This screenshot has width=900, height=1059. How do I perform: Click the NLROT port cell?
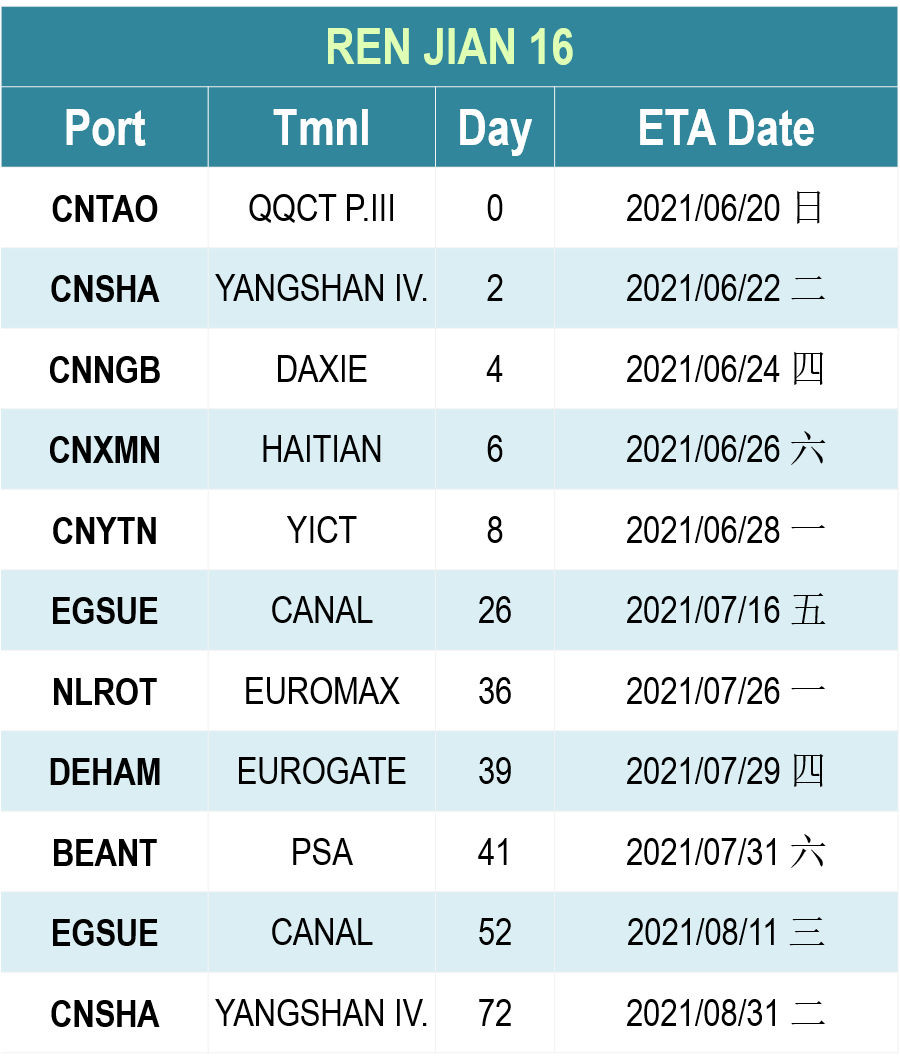click(105, 691)
